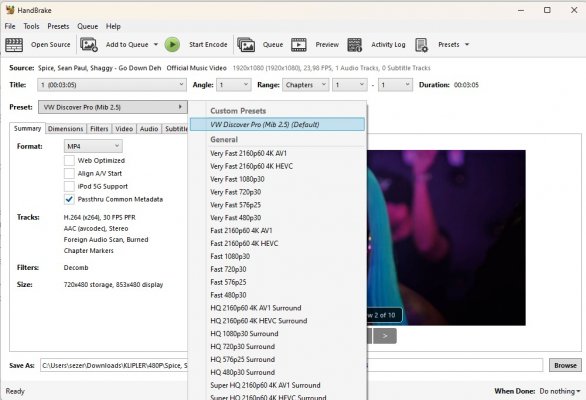Click the Activity Log label
The image size is (586, 400).
click(388, 44)
